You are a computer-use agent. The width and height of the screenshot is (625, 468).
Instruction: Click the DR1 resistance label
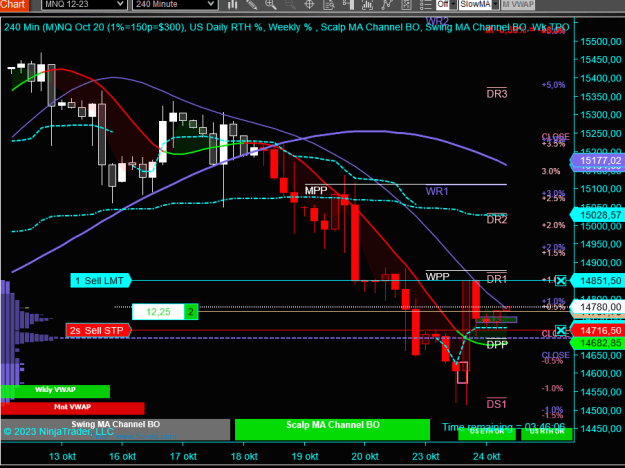[497, 279]
